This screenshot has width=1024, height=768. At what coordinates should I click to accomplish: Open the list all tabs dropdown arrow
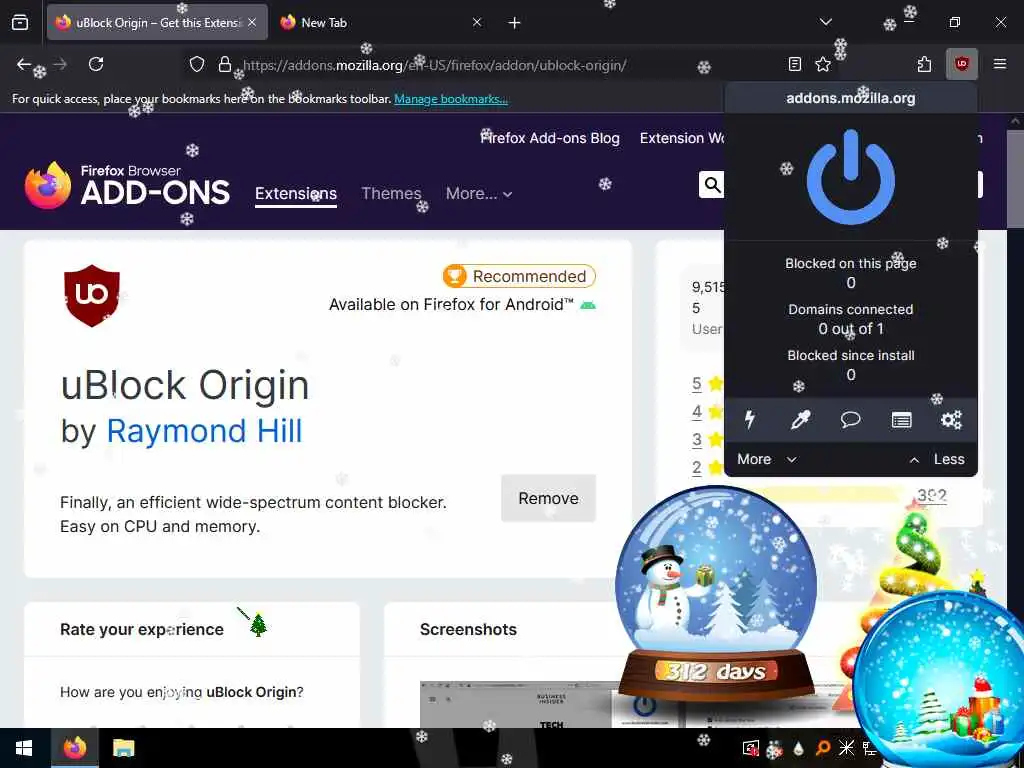(825, 22)
